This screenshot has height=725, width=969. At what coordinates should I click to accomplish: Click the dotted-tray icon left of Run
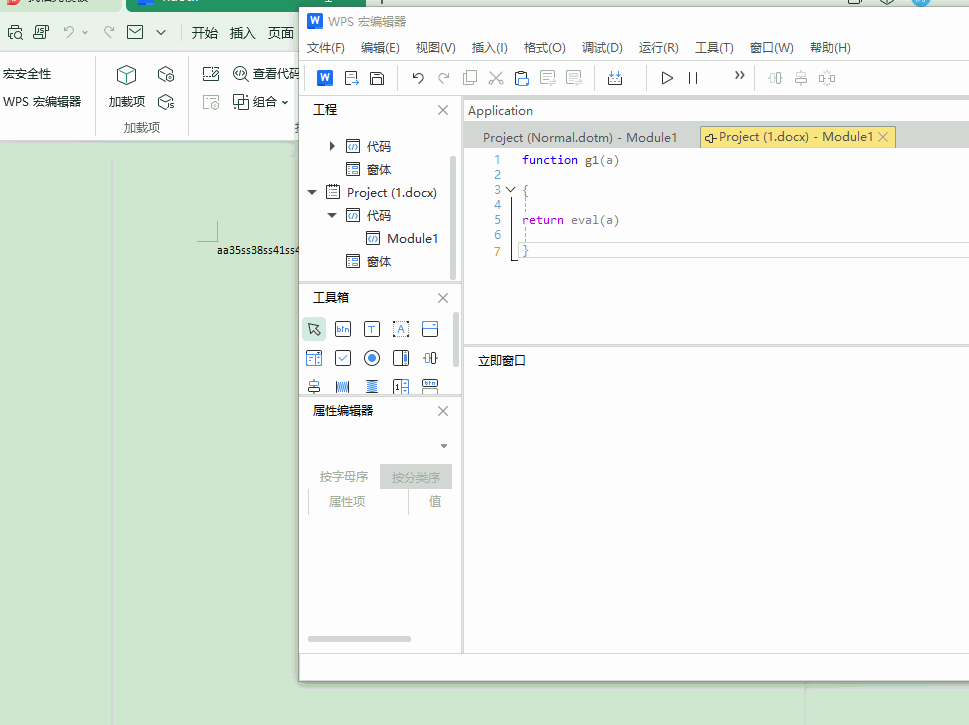coord(615,78)
